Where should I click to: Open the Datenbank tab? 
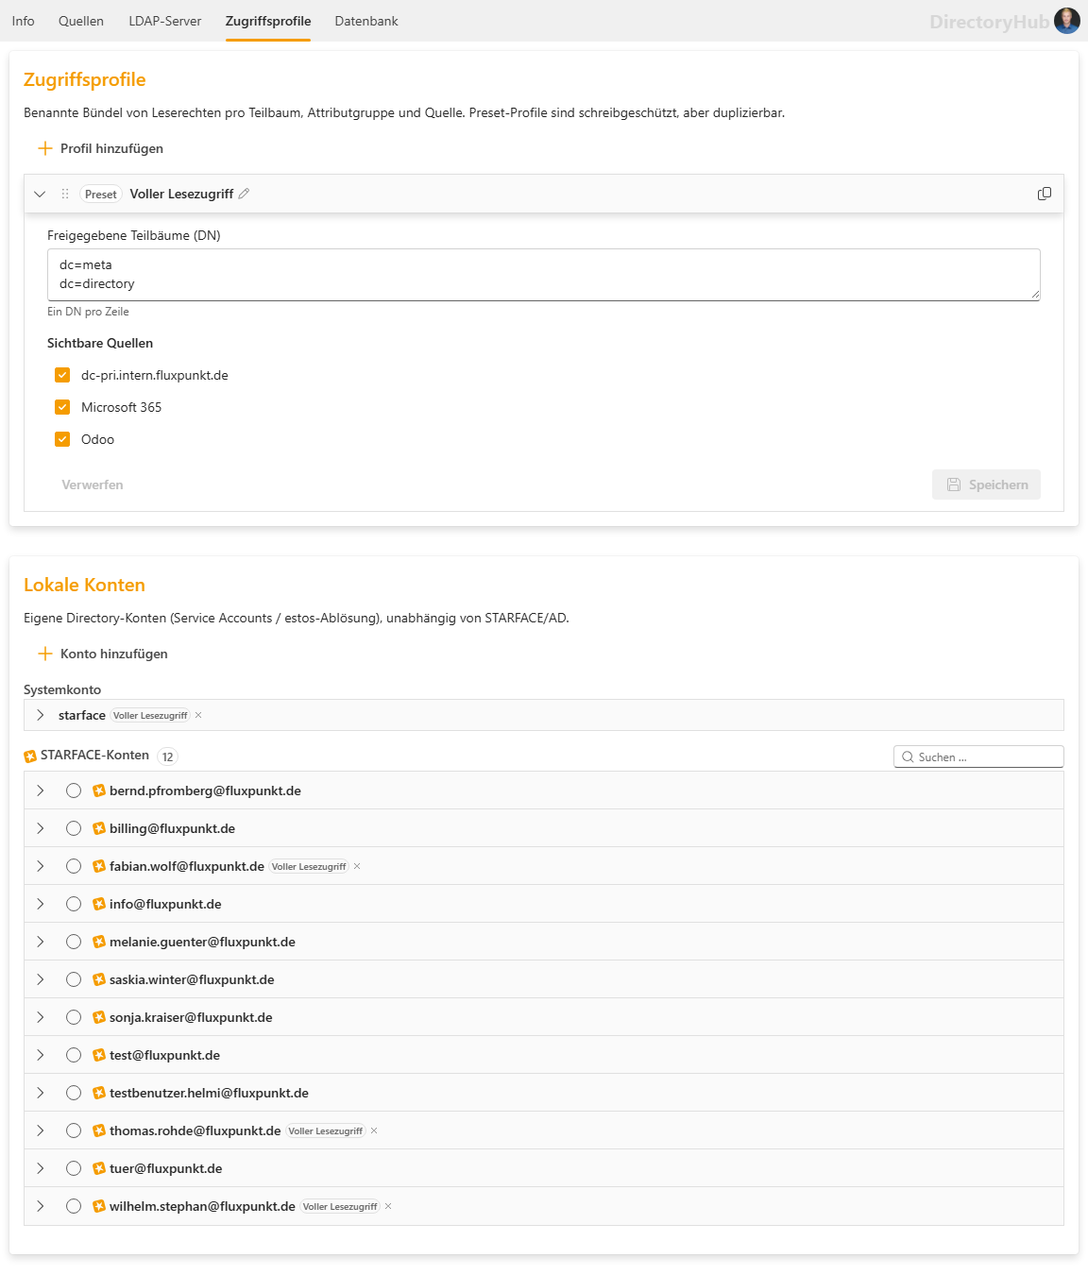(366, 21)
